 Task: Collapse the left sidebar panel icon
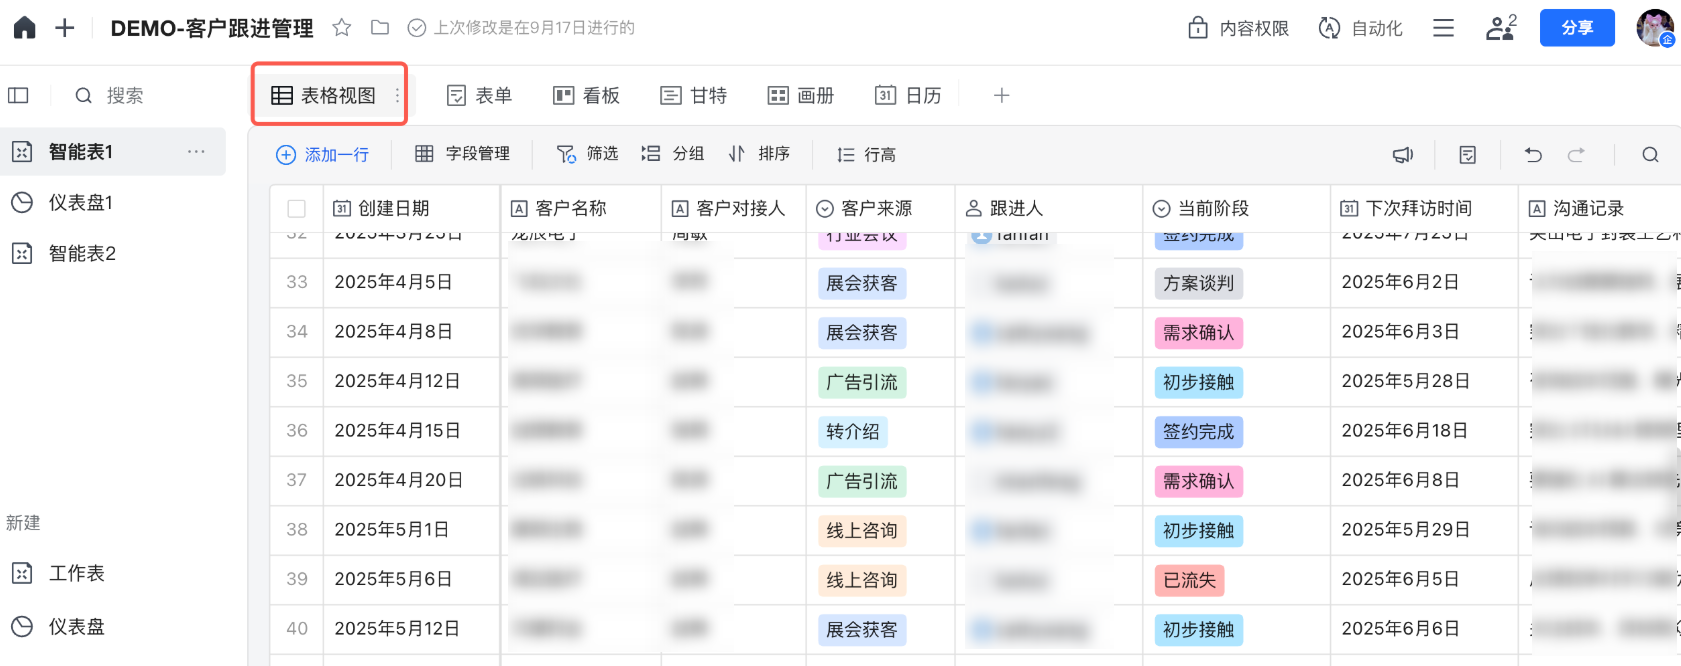point(18,96)
